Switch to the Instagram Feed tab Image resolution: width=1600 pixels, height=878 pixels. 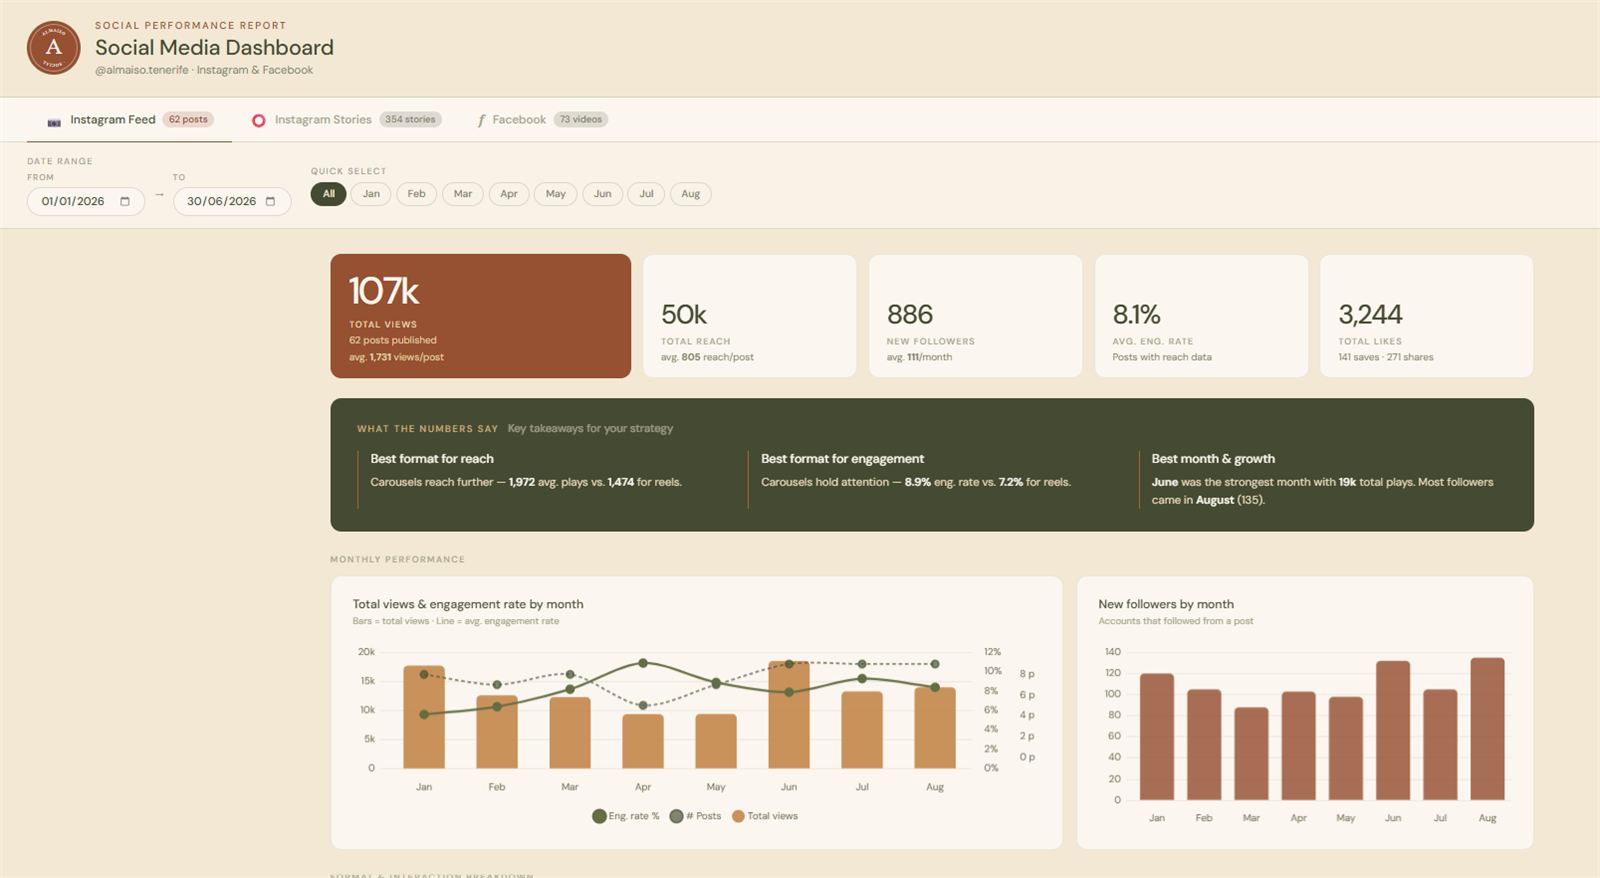pyautogui.click(x=129, y=120)
